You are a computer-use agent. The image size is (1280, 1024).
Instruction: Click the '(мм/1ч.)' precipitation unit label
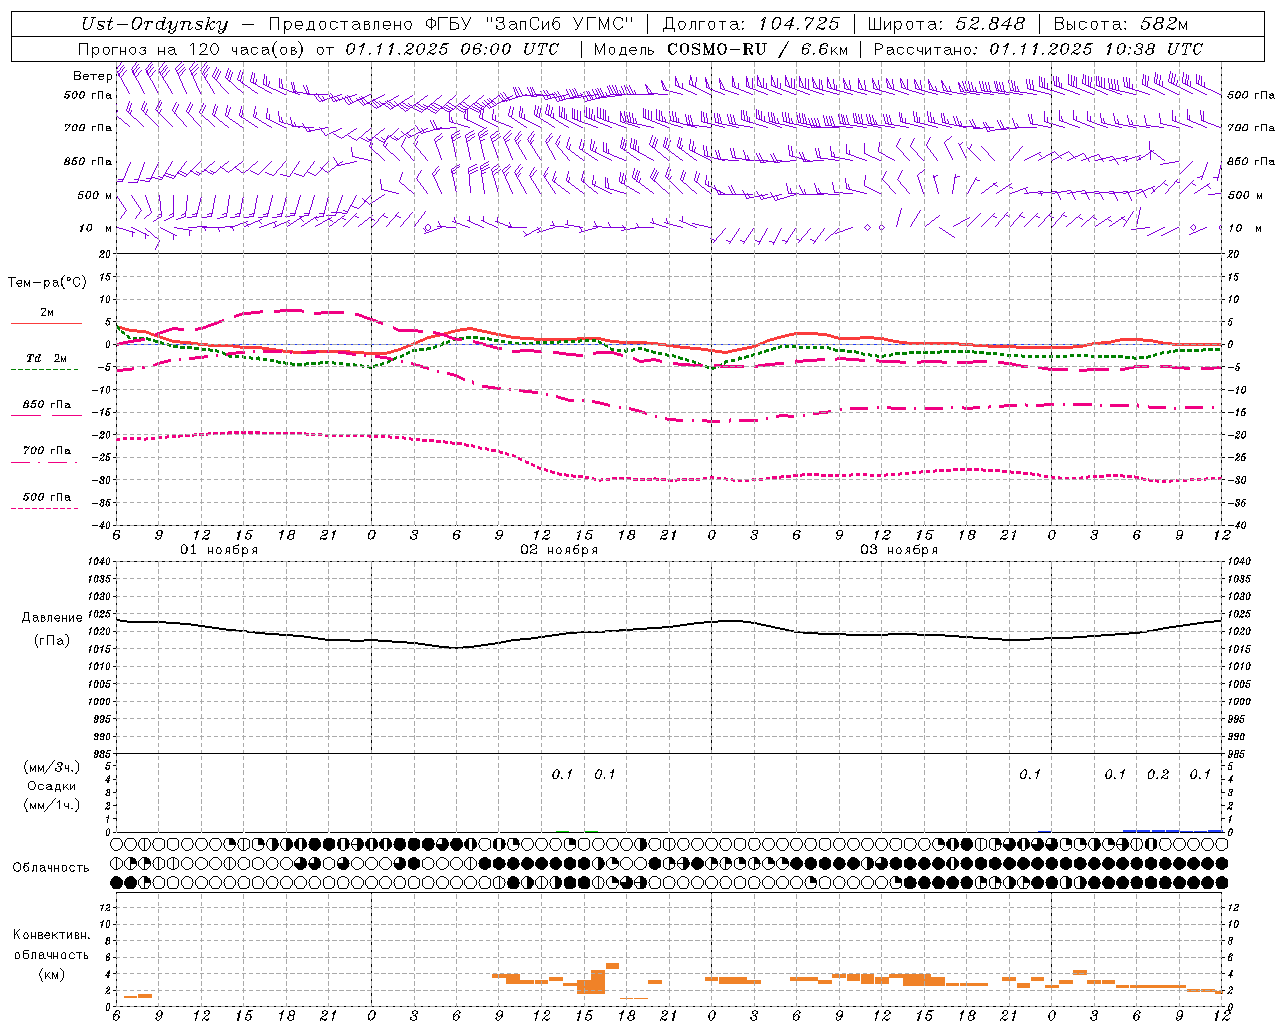(x=52, y=805)
